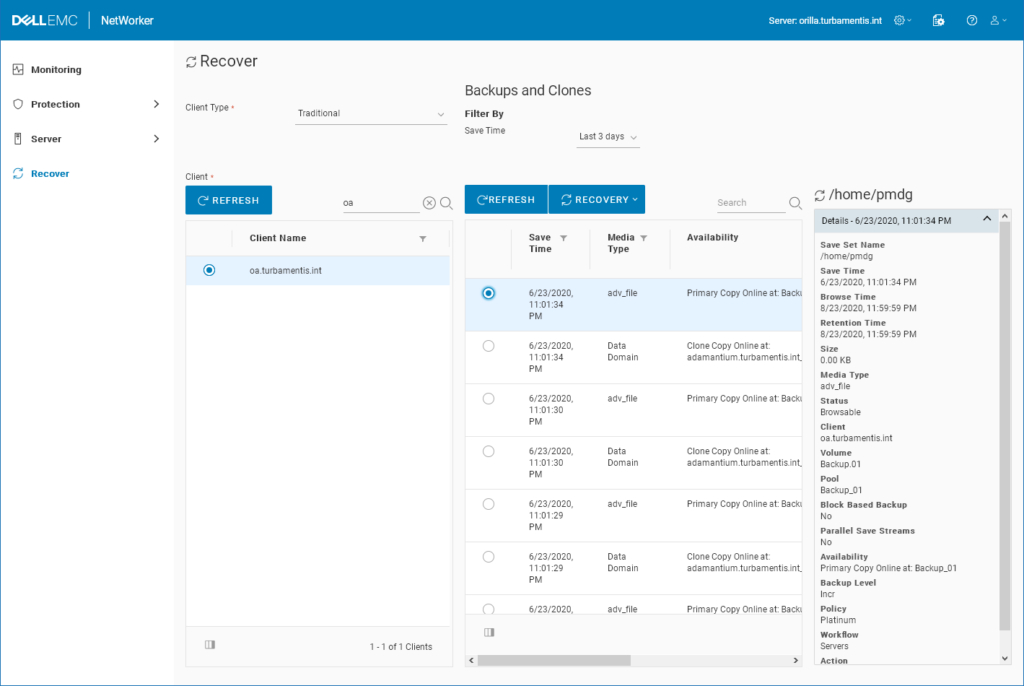The height and width of the screenshot is (686, 1024).
Task: Select the 11:01:30 PM Data Domain backup
Action: [487, 450]
